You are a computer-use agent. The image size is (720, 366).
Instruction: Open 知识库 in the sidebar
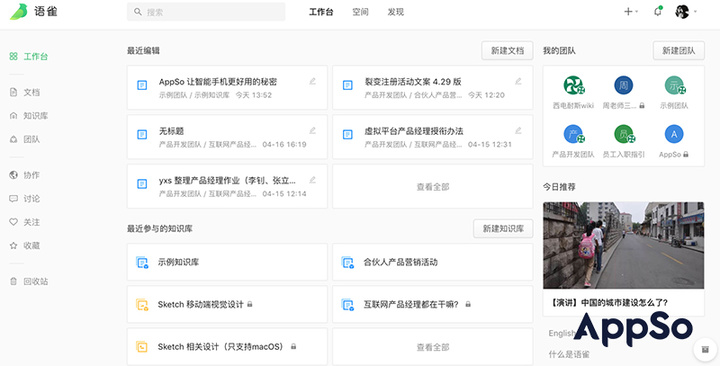(28, 116)
